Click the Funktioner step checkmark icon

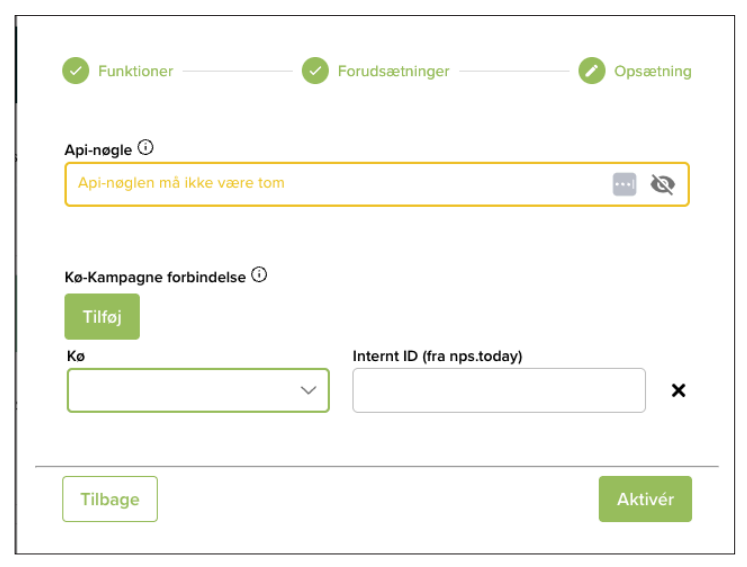(x=76, y=71)
